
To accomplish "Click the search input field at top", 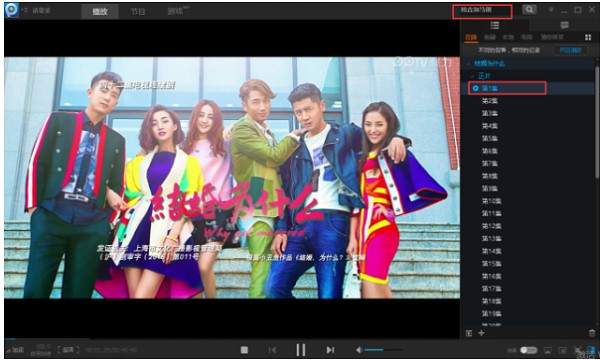I will 482,11.
